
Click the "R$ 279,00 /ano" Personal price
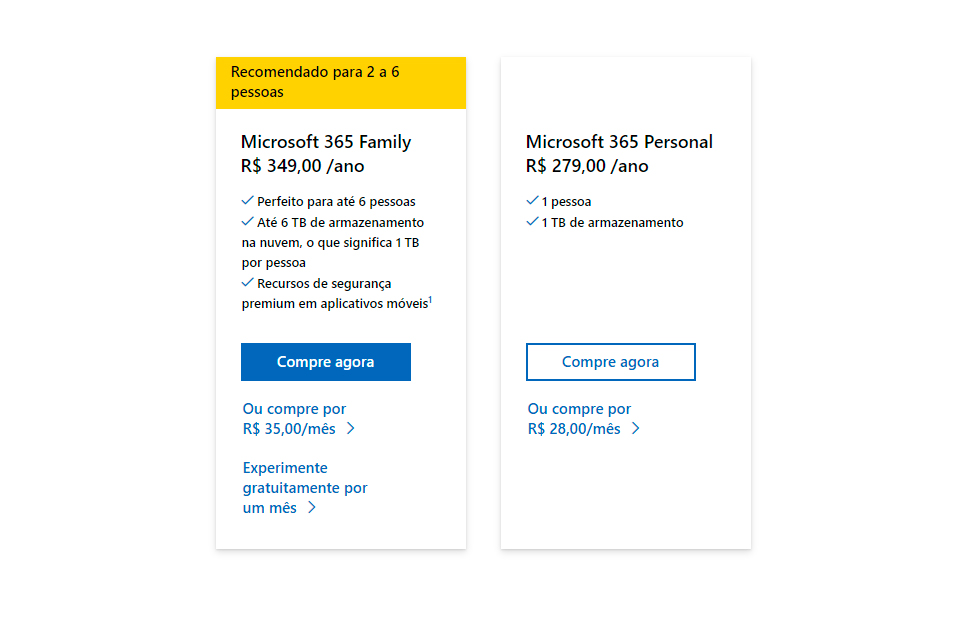[587, 166]
